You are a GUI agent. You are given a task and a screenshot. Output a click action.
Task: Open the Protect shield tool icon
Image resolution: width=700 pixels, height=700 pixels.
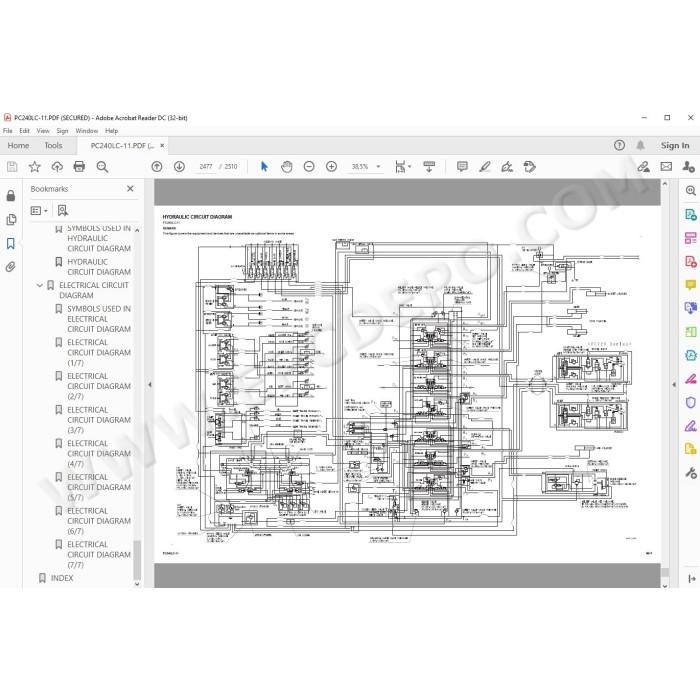[x=690, y=402]
